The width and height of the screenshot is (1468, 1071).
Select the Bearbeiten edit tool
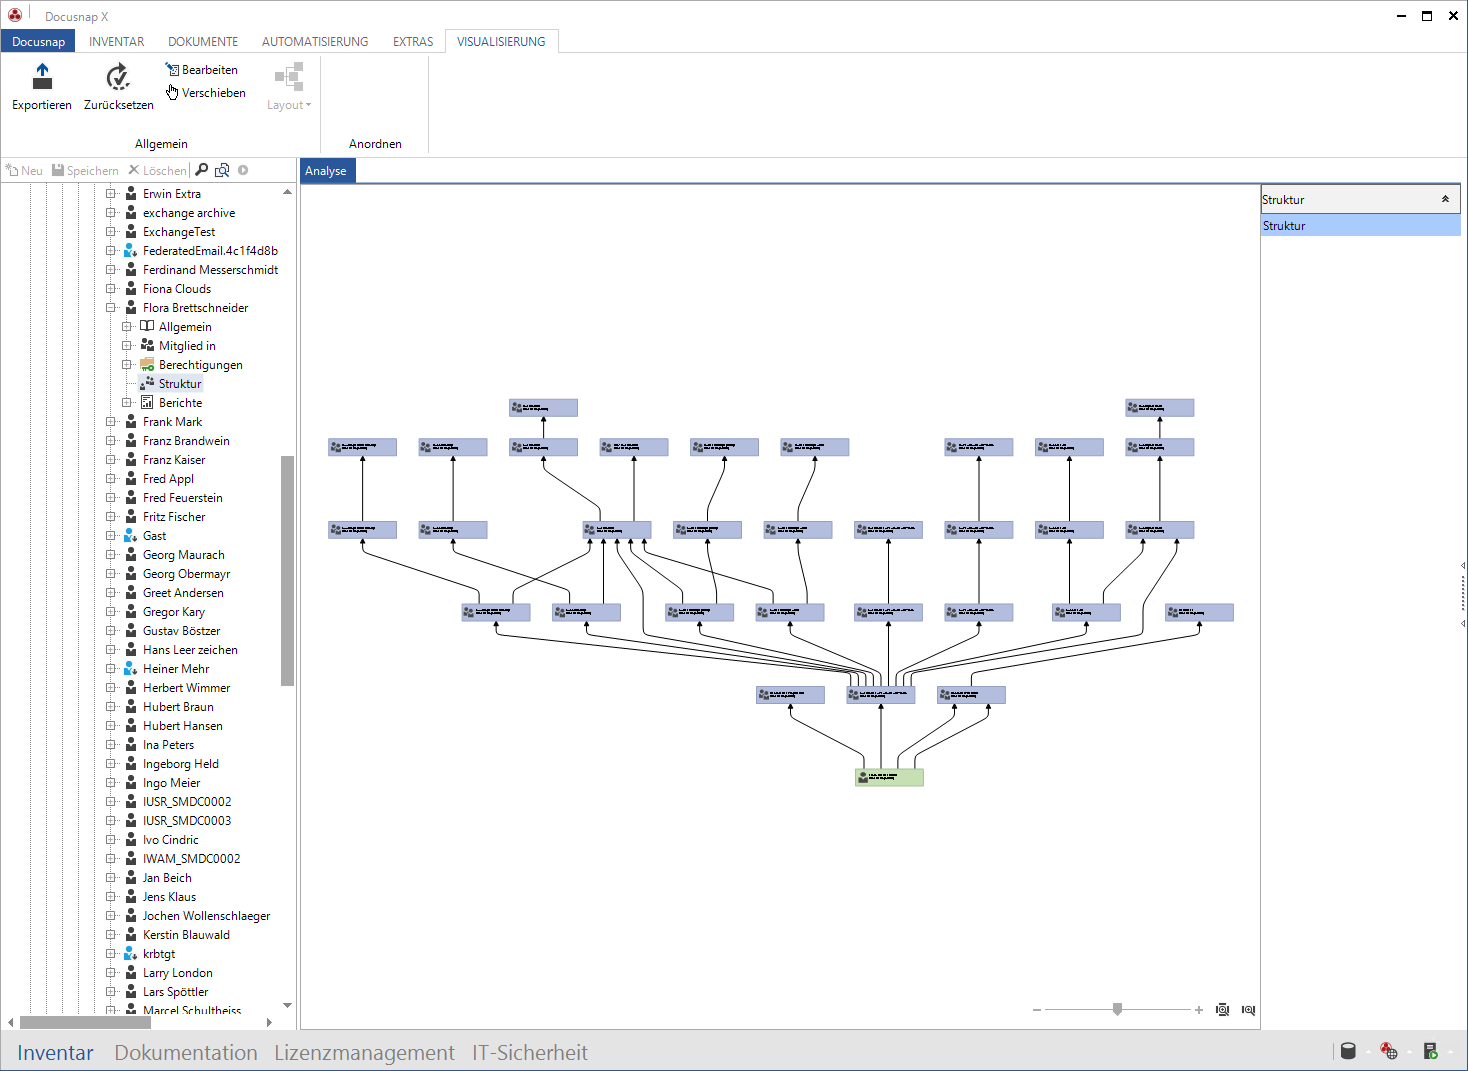tap(202, 69)
